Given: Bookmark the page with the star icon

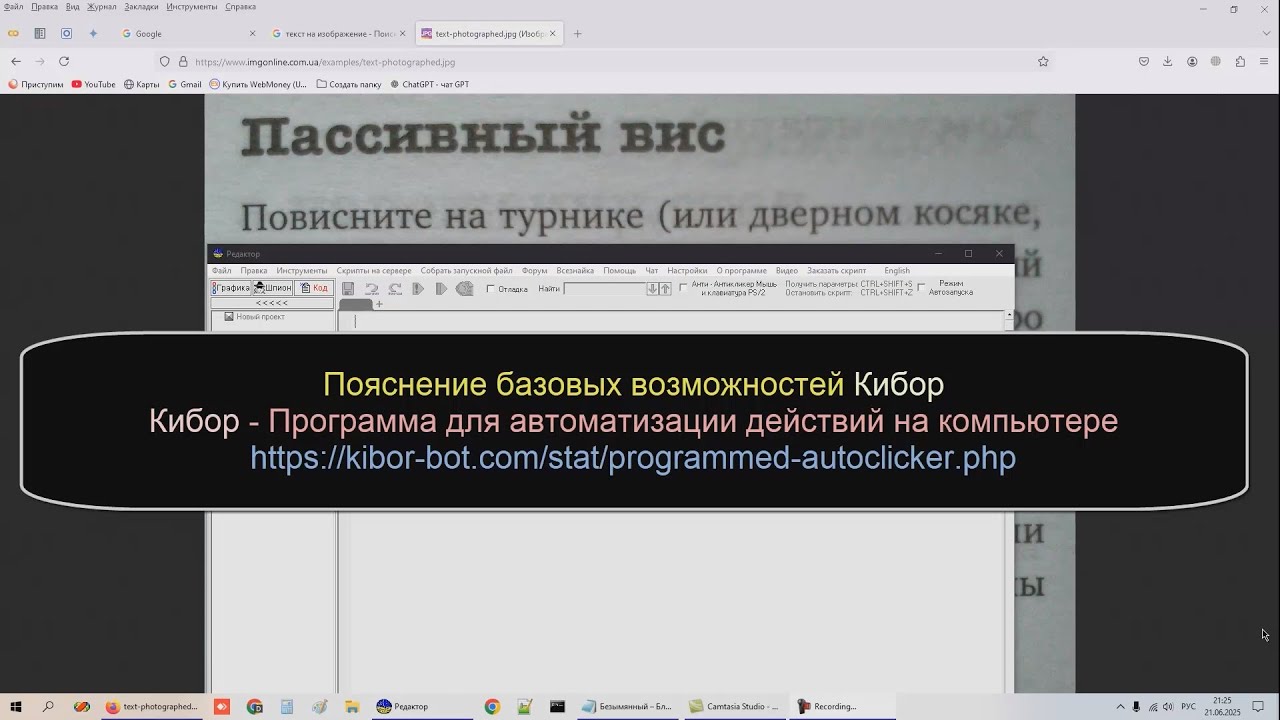Looking at the screenshot, I should pyautogui.click(x=1043, y=61).
